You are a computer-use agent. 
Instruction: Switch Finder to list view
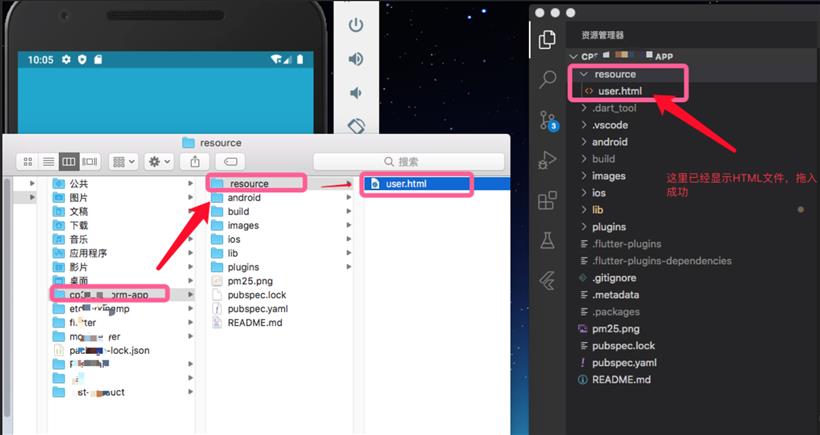[48, 162]
